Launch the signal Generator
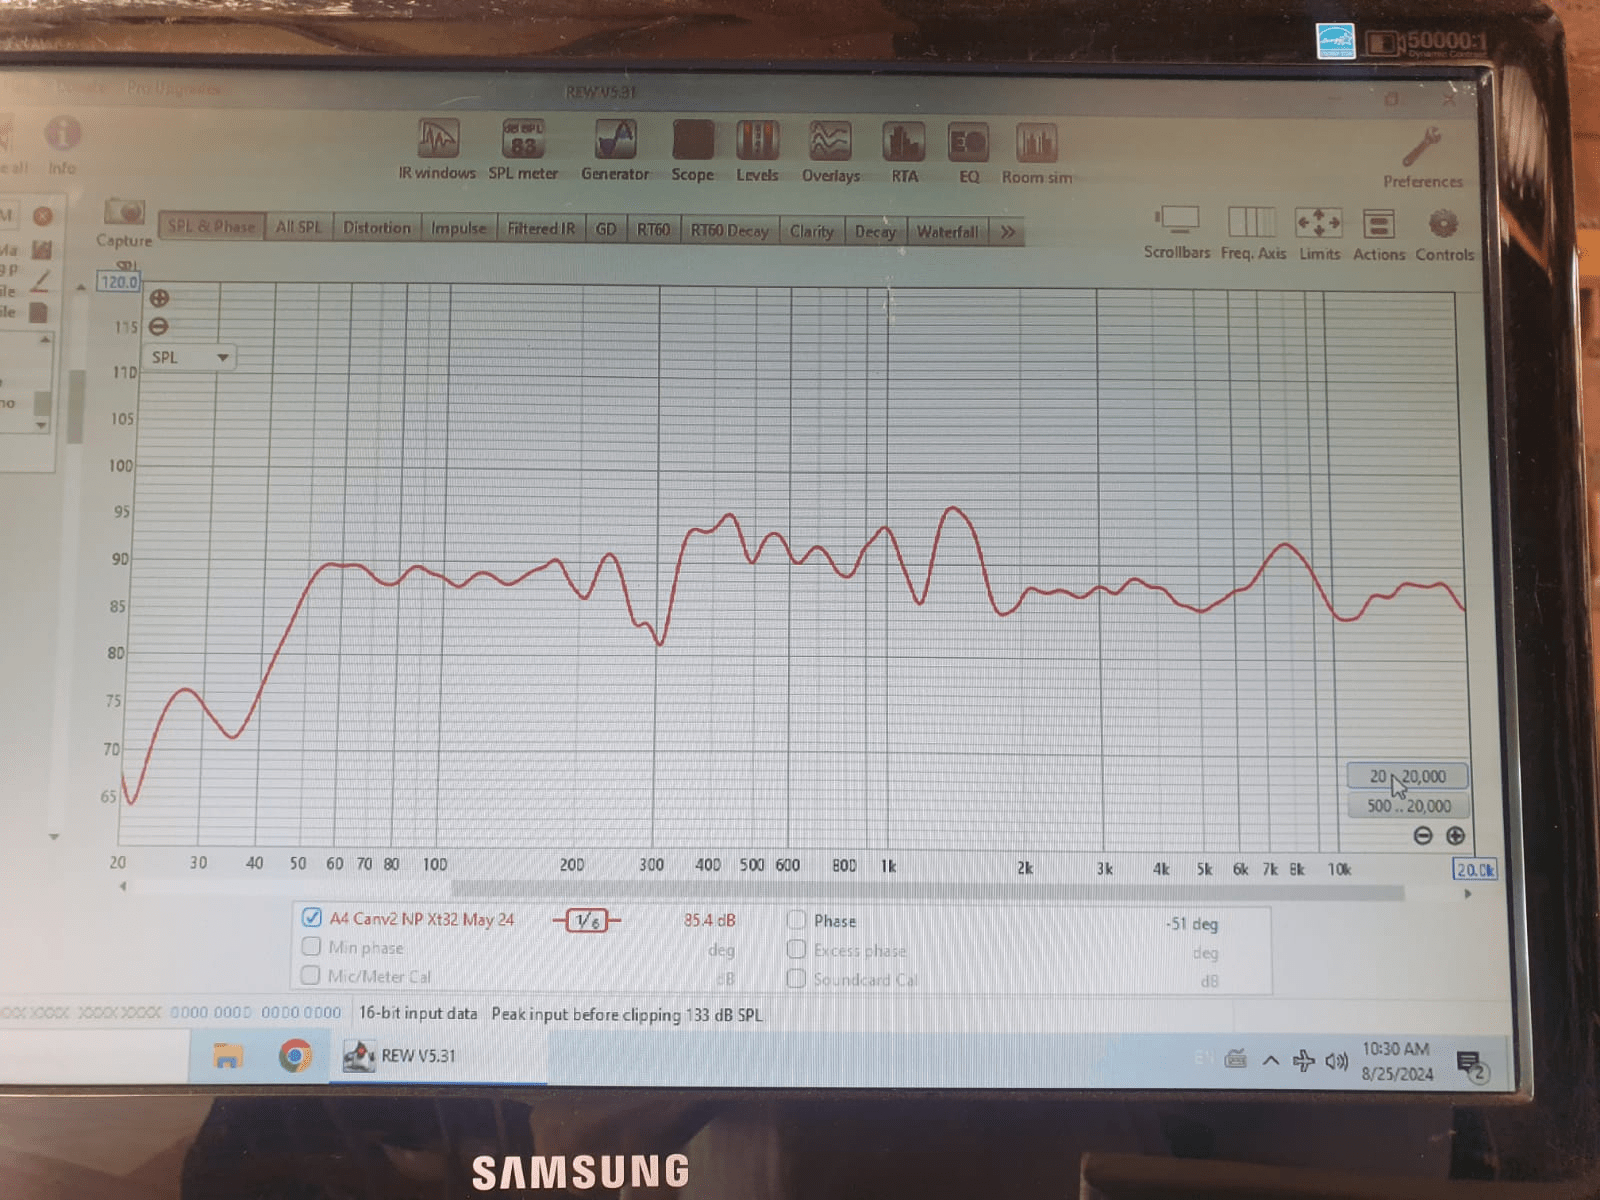The width and height of the screenshot is (1600, 1200). point(615,150)
